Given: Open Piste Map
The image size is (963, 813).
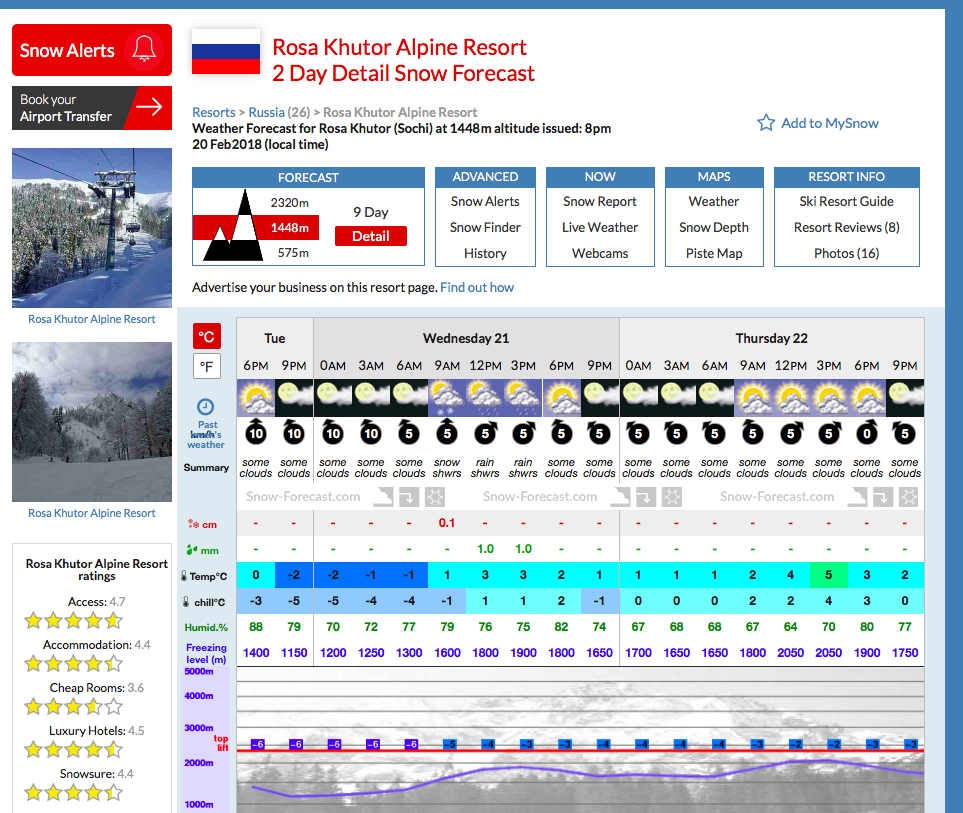Looking at the screenshot, I should pos(713,253).
